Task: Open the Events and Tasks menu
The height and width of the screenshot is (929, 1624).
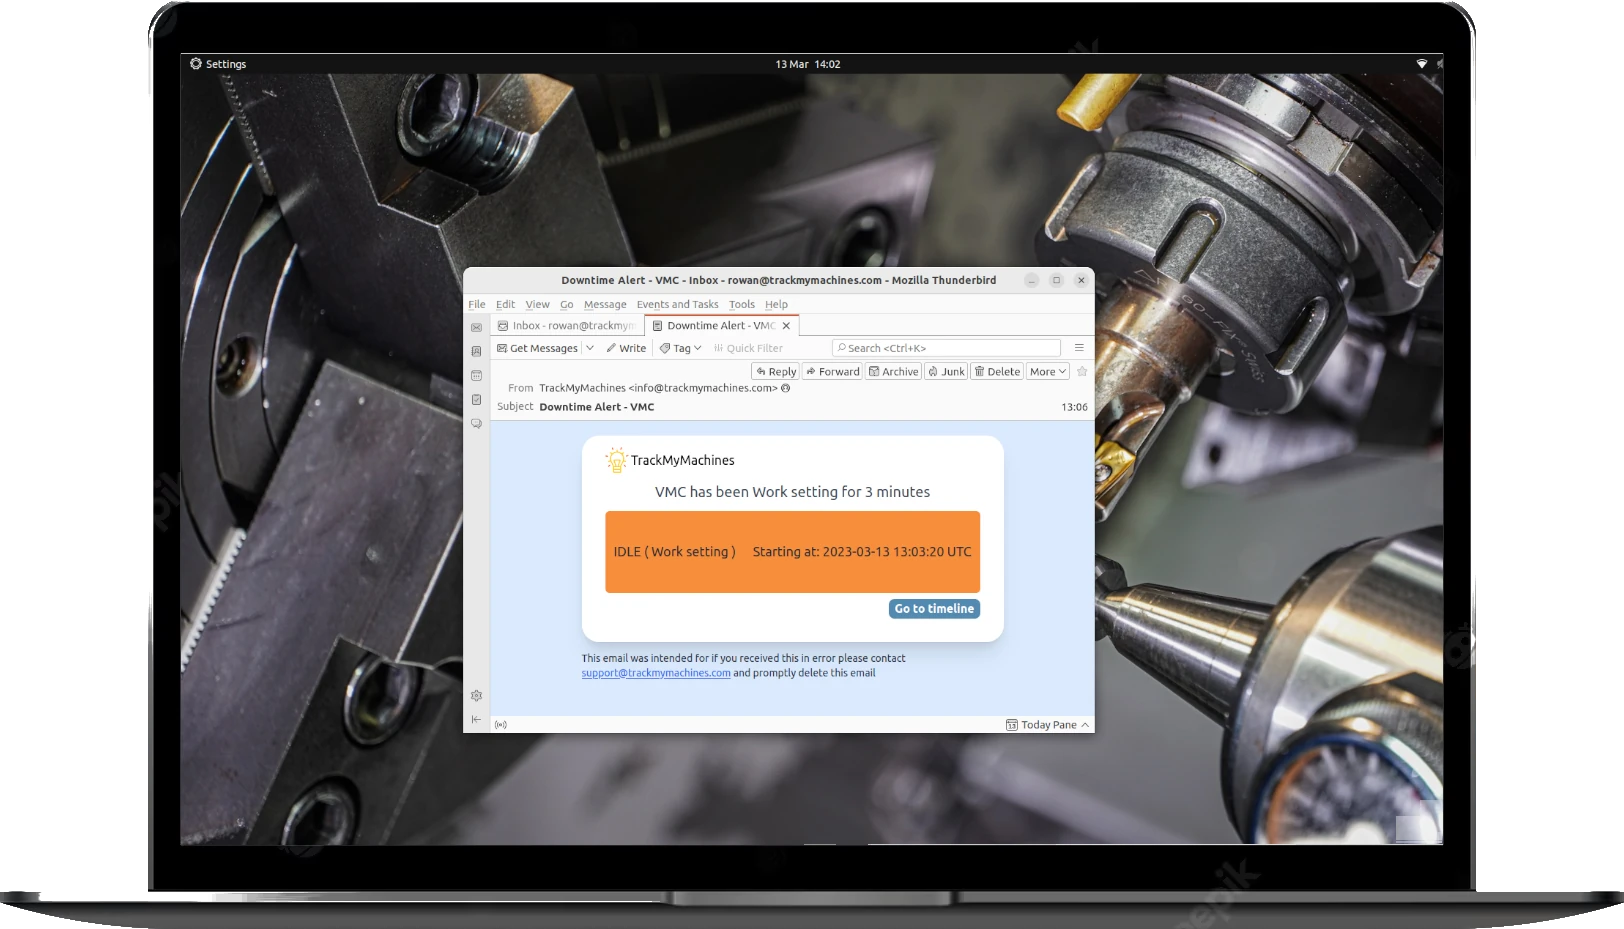Action: coord(677,304)
